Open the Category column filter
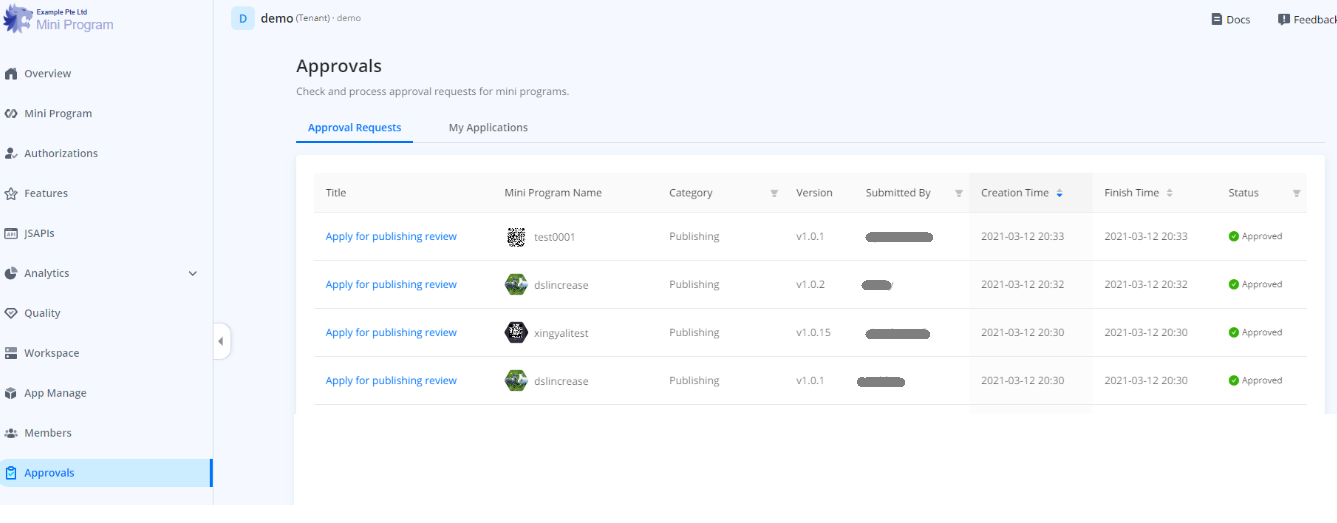The width and height of the screenshot is (1337, 523). tap(774, 194)
